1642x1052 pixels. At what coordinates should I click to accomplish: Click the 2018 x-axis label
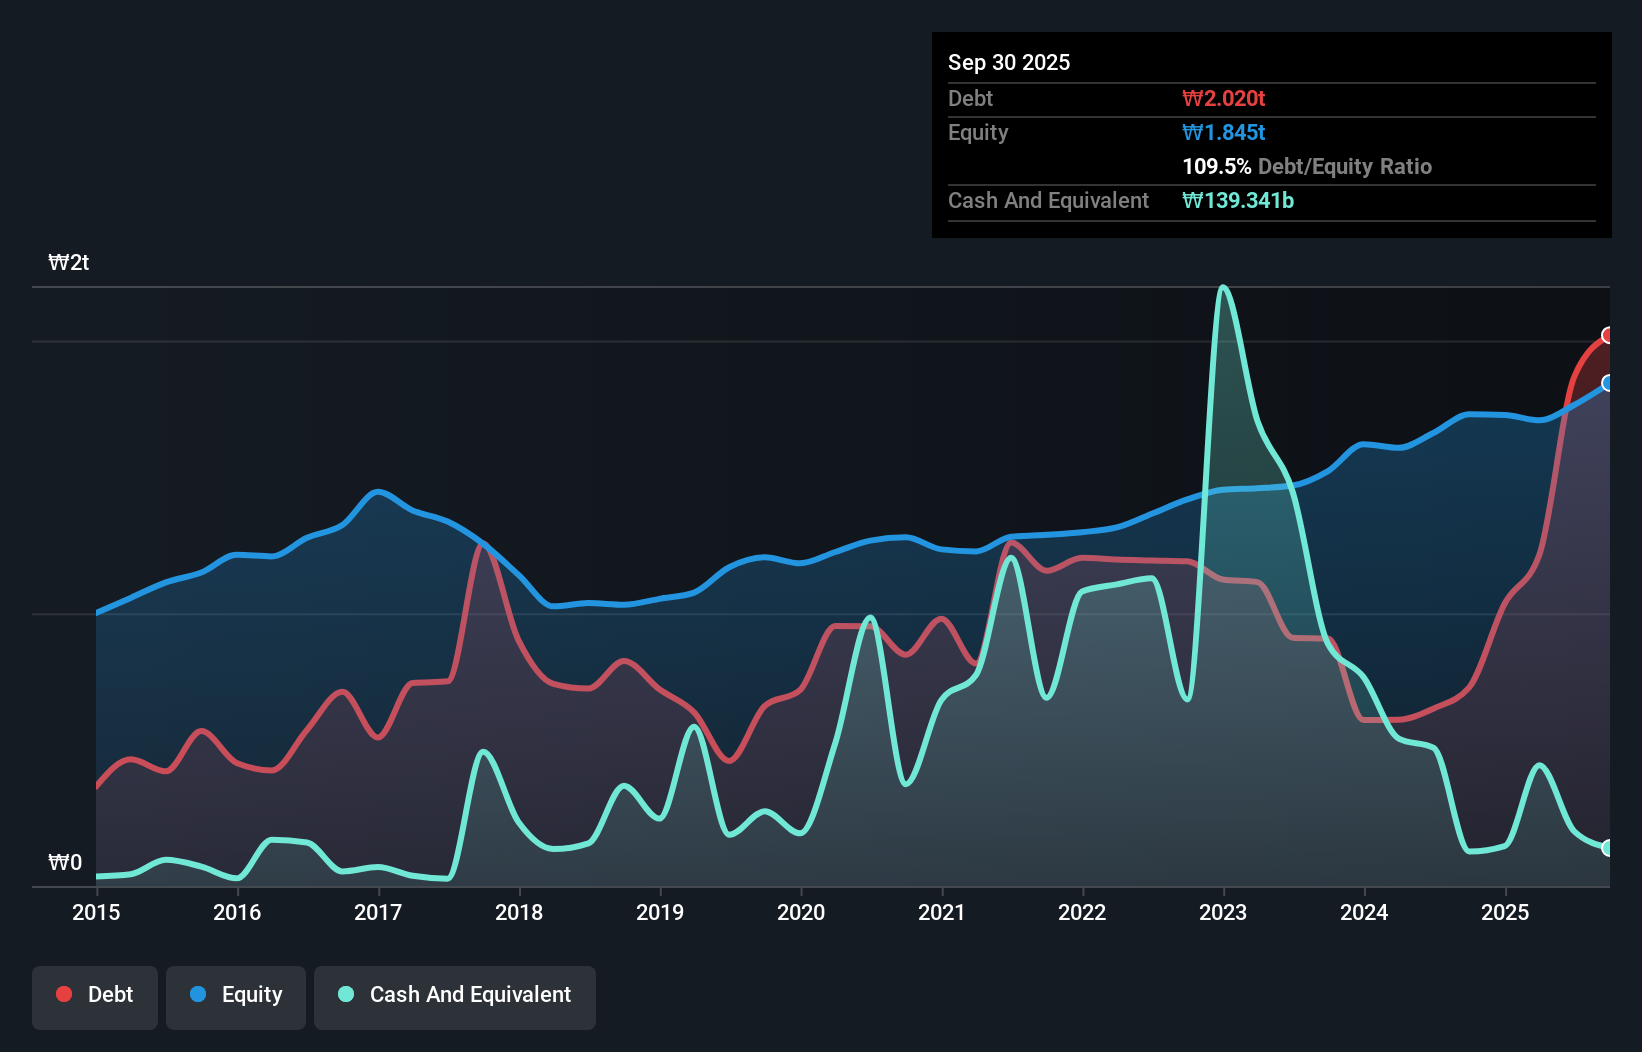coord(519,912)
